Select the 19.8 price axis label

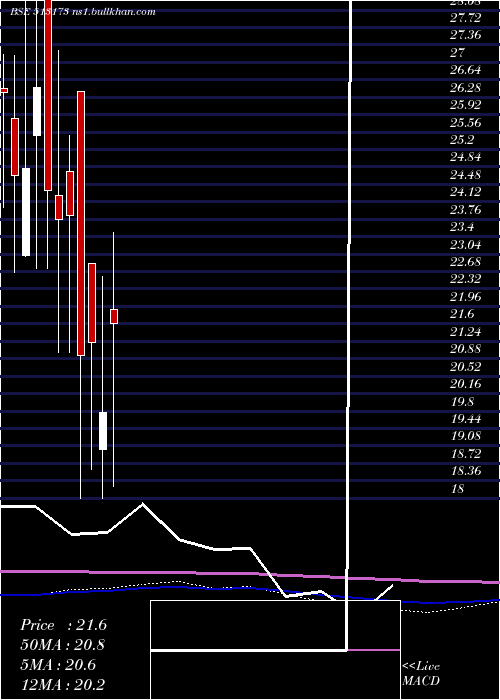click(462, 402)
